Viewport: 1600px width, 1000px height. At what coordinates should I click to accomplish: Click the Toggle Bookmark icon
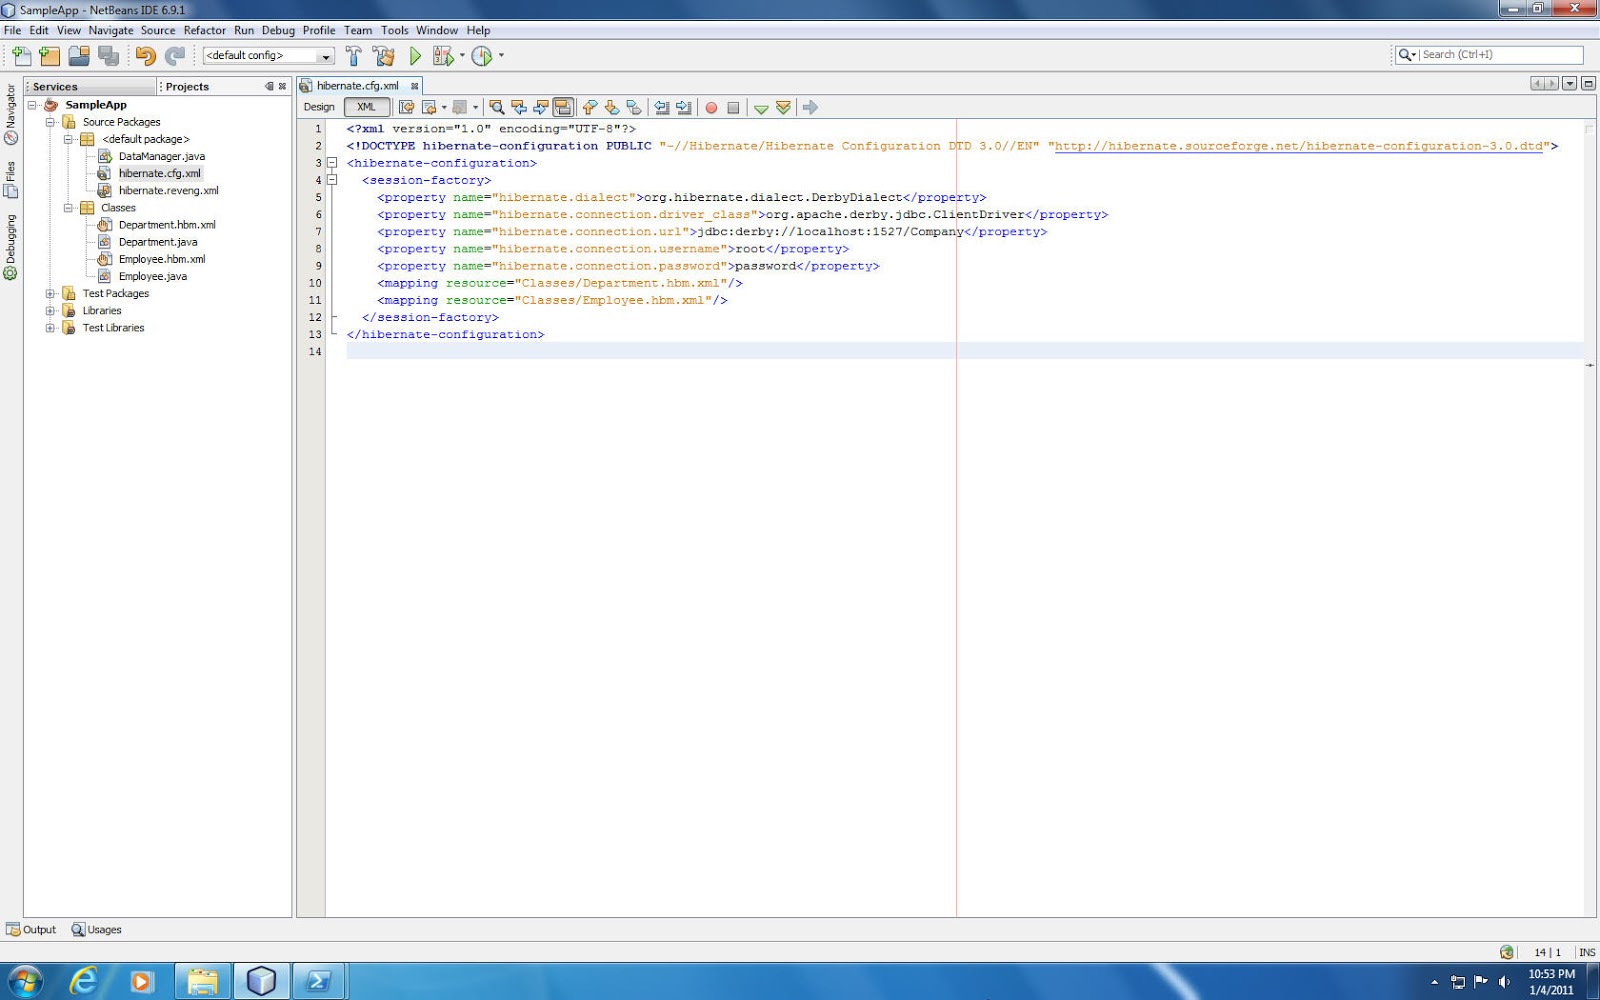click(x=633, y=107)
